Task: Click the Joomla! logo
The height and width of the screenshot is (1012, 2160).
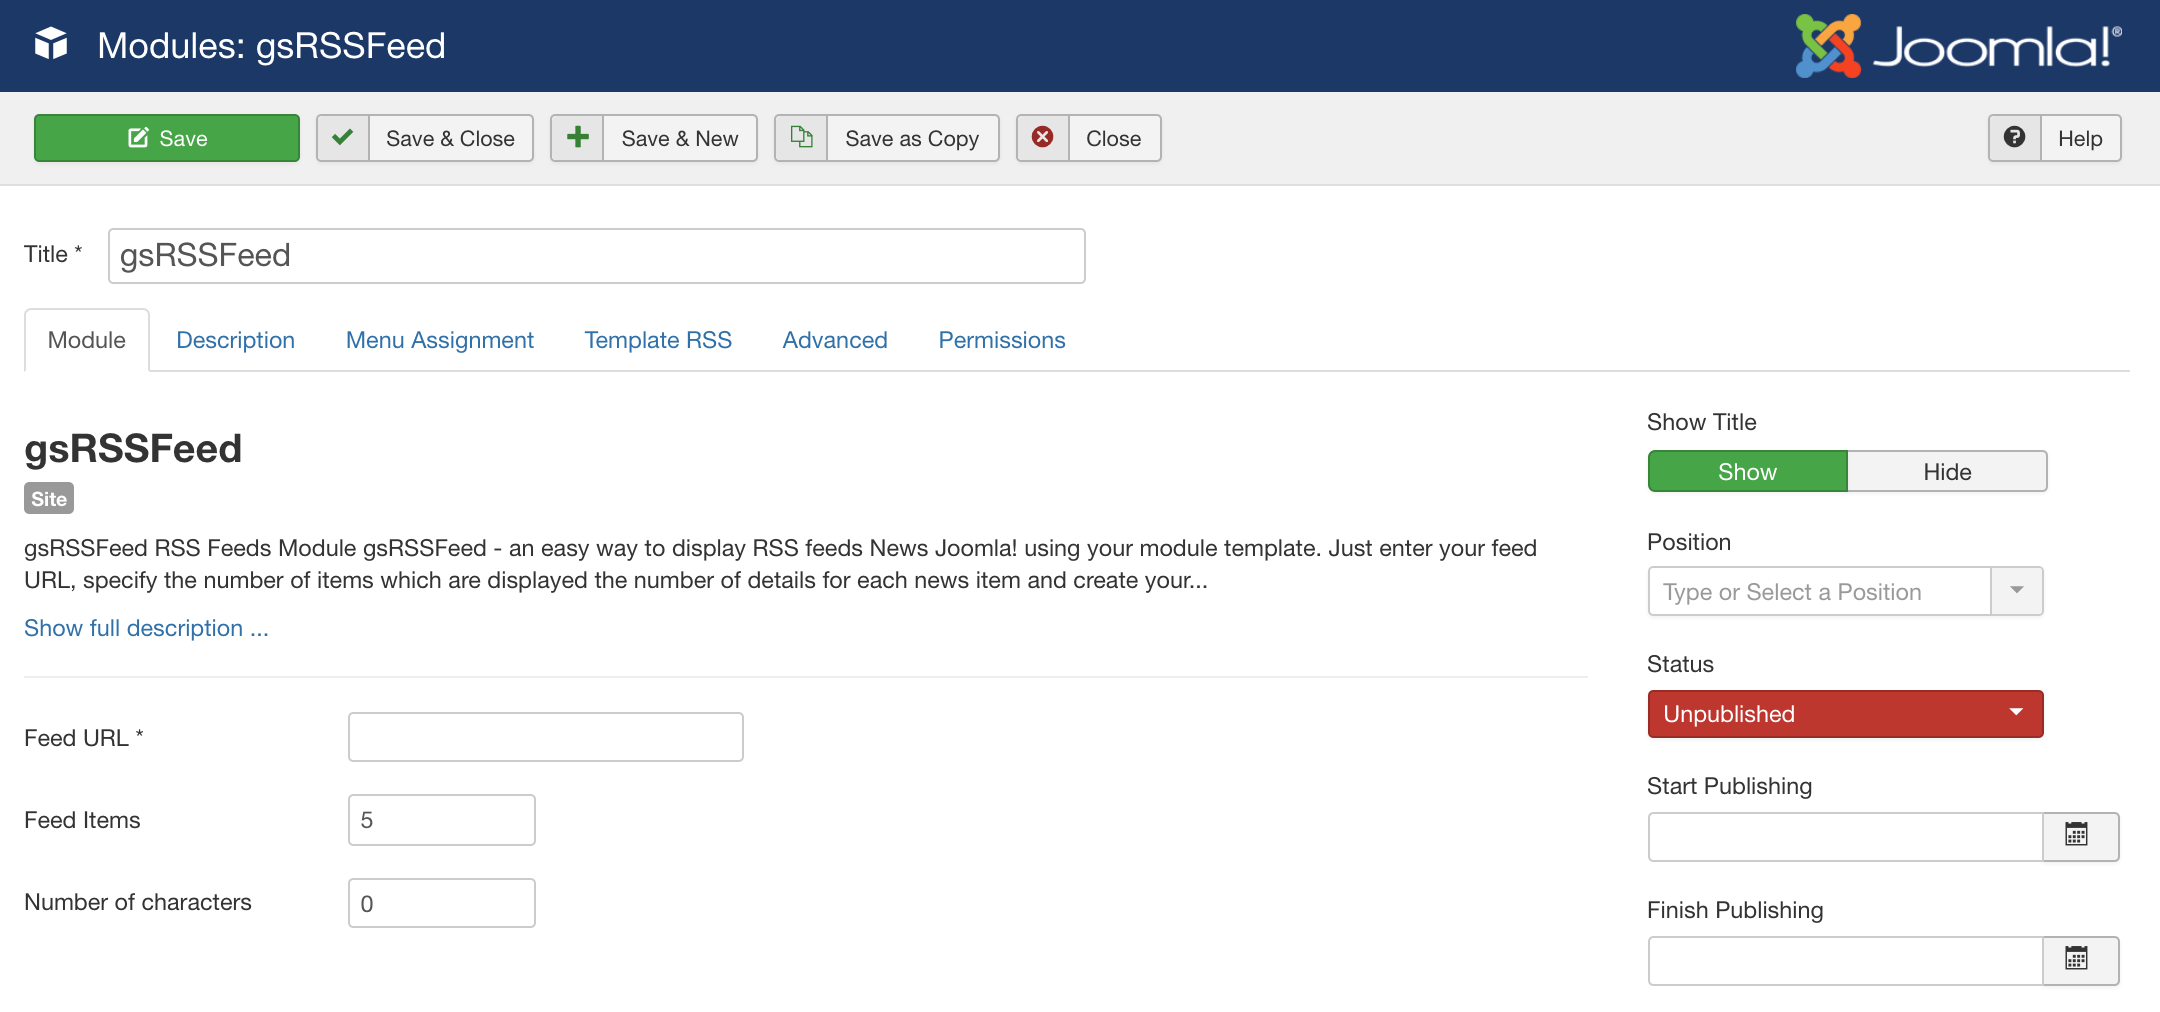Action: pyautogui.click(x=1958, y=46)
